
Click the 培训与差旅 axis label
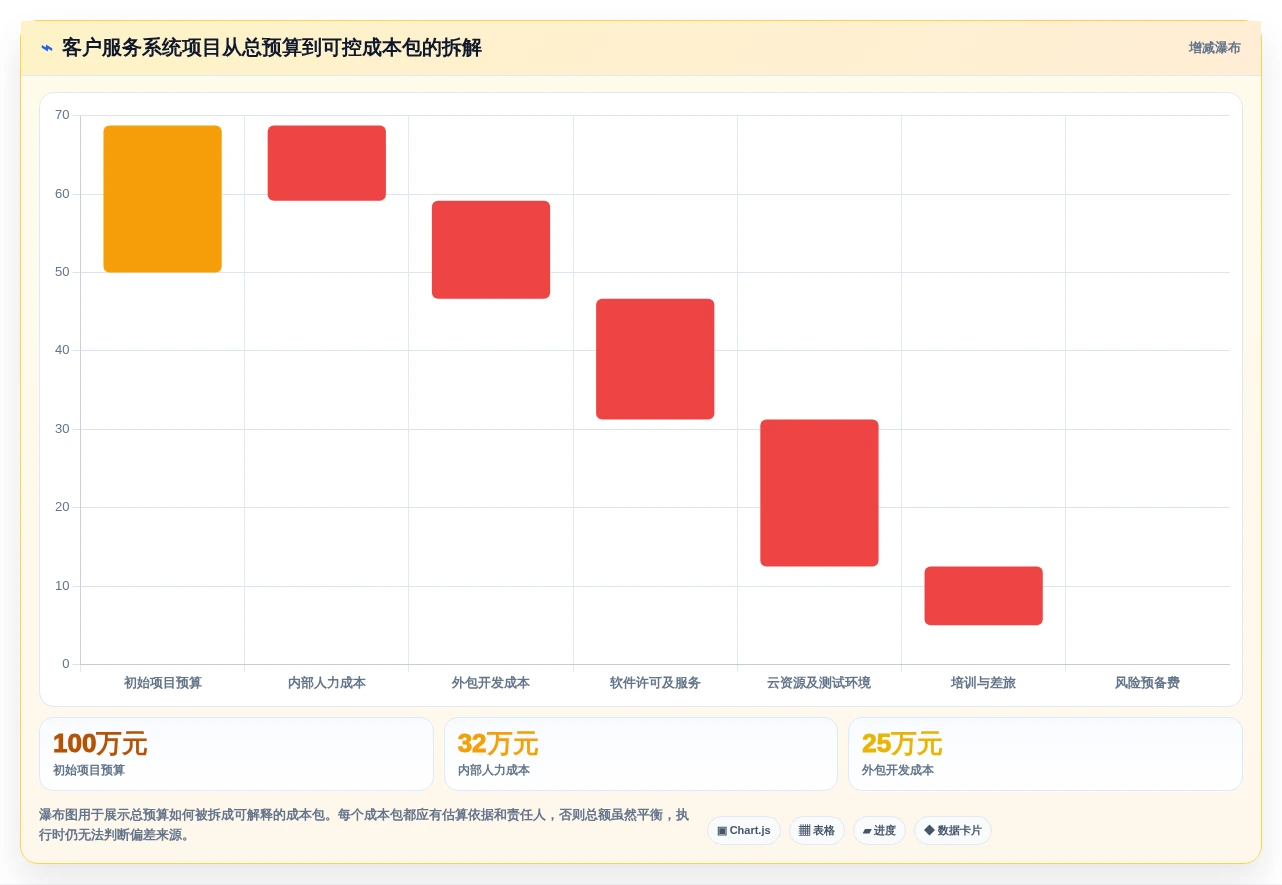click(983, 683)
